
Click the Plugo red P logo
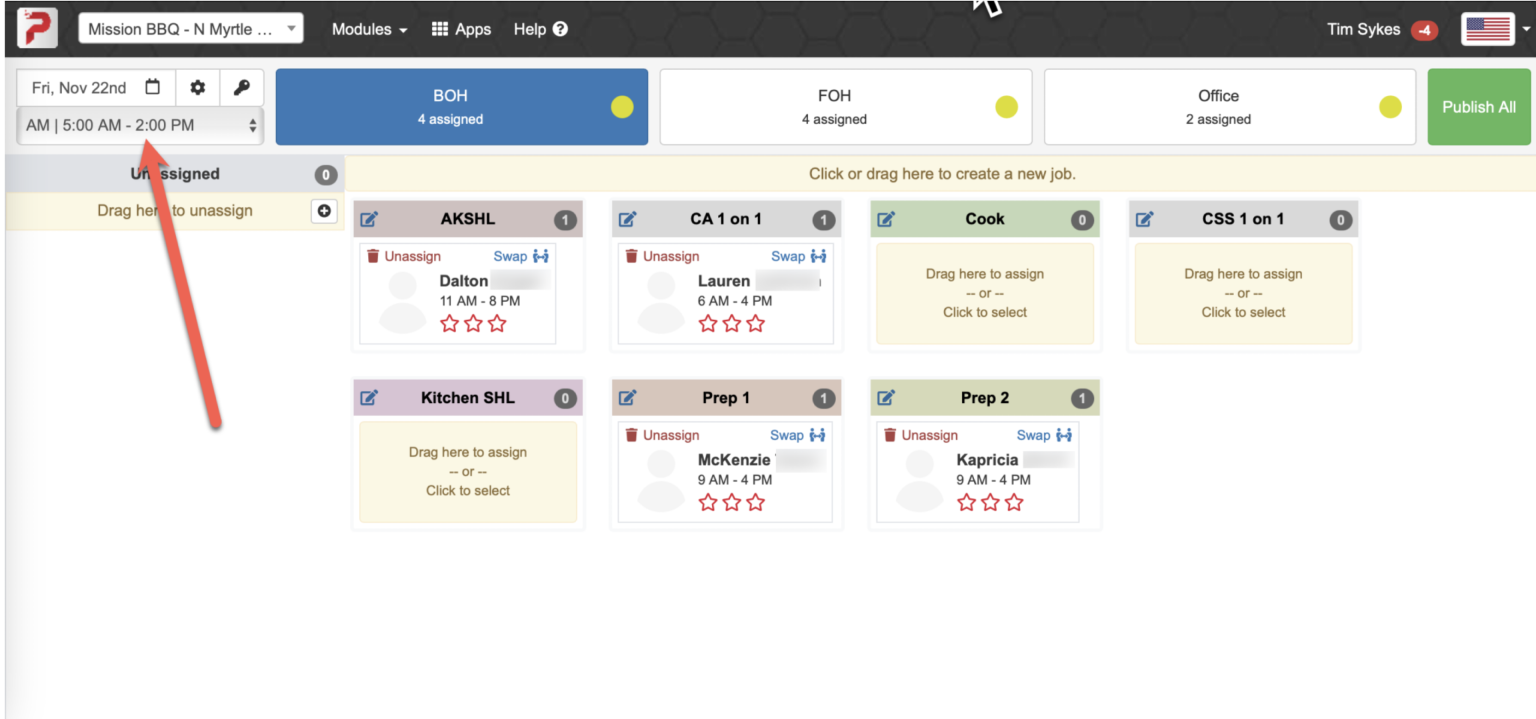pos(37,28)
